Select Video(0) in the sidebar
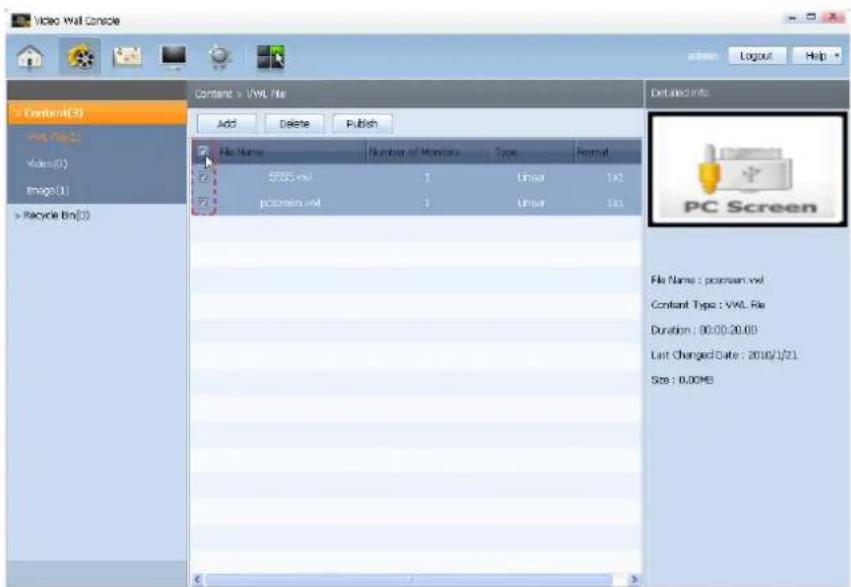 (x=47, y=163)
